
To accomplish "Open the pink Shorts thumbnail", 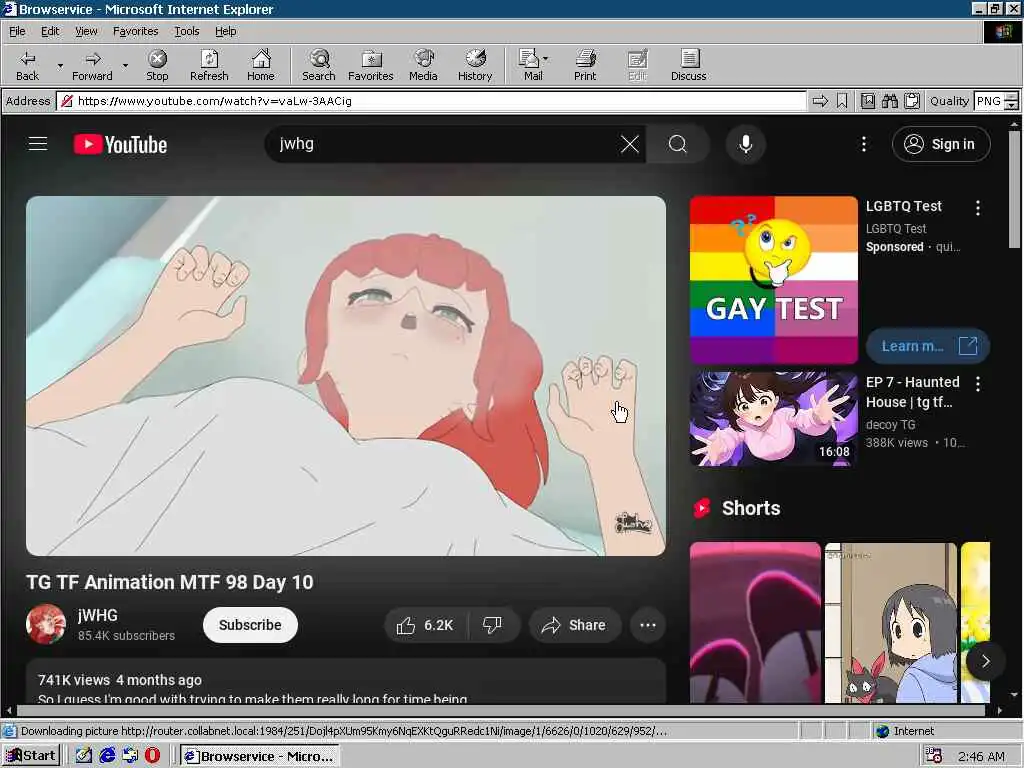I will click(756, 622).
